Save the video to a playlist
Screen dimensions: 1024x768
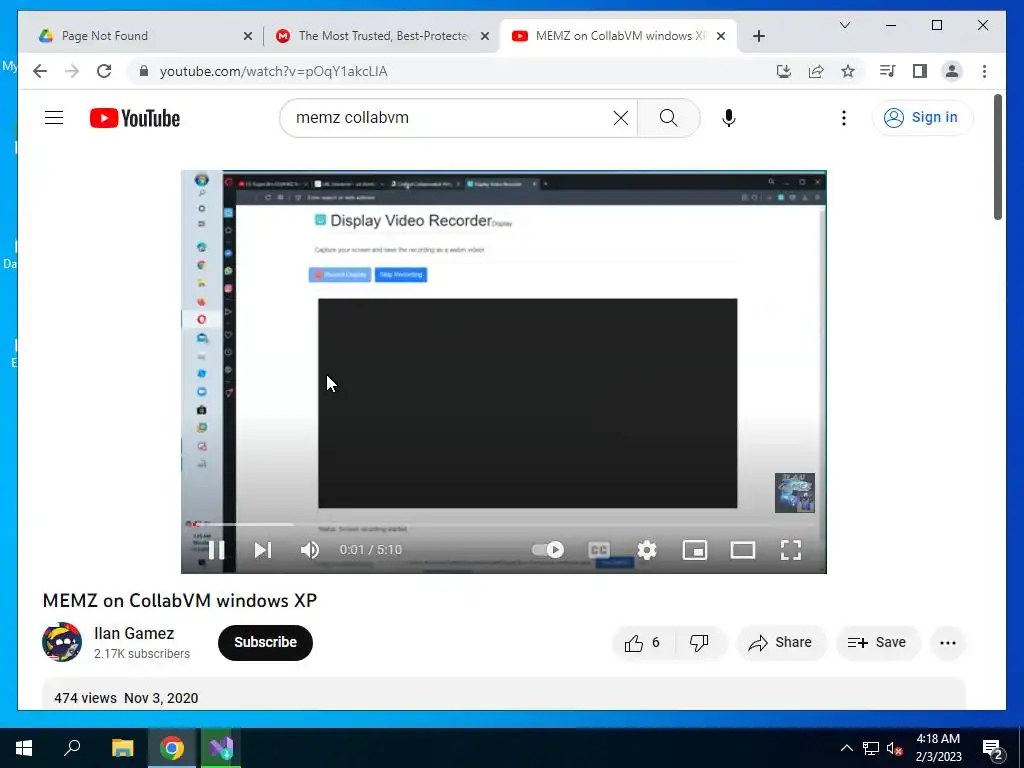point(878,643)
